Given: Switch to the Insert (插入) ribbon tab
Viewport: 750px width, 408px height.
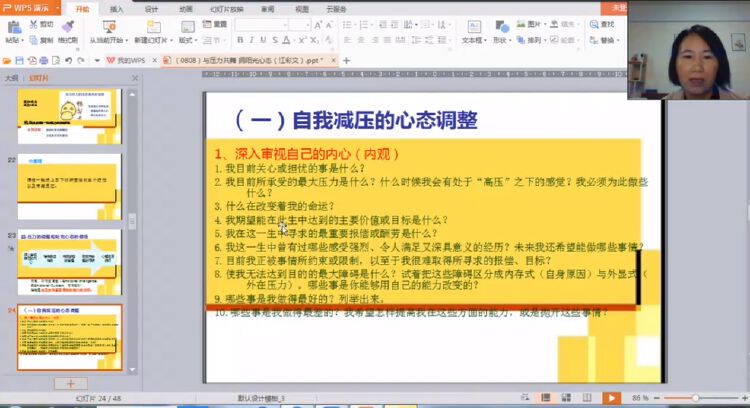Looking at the screenshot, I should point(117,8).
